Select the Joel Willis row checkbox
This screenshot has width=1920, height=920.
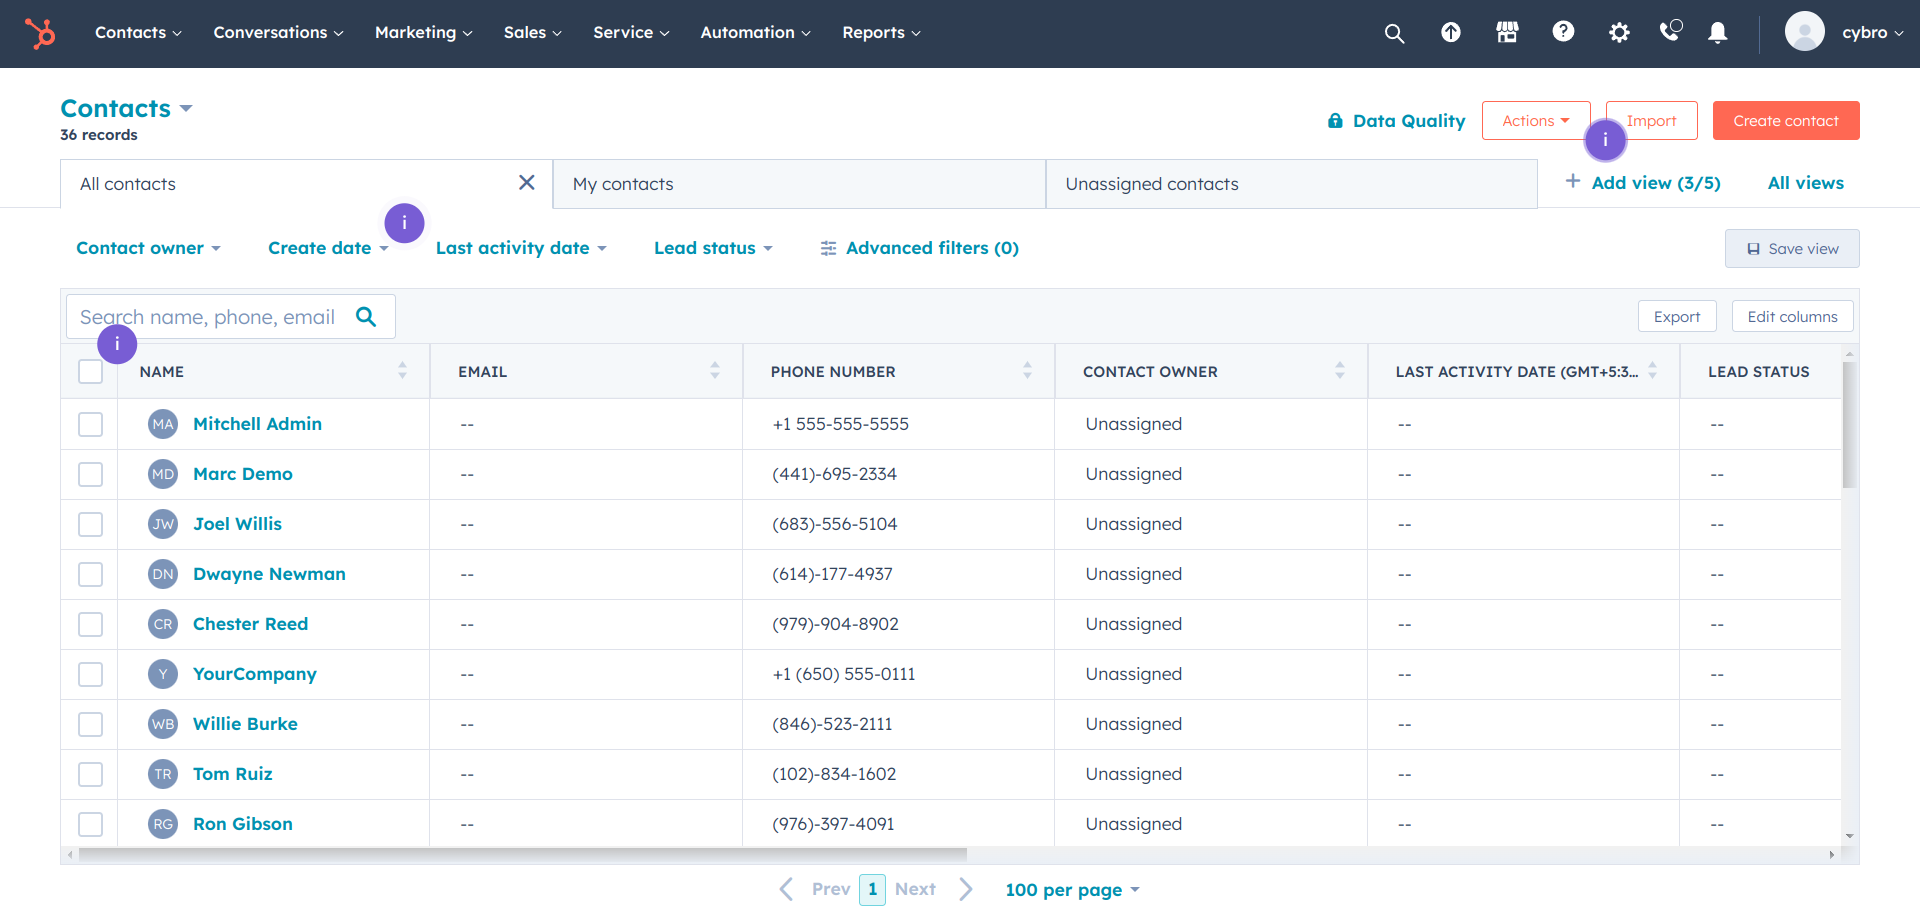click(91, 524)
